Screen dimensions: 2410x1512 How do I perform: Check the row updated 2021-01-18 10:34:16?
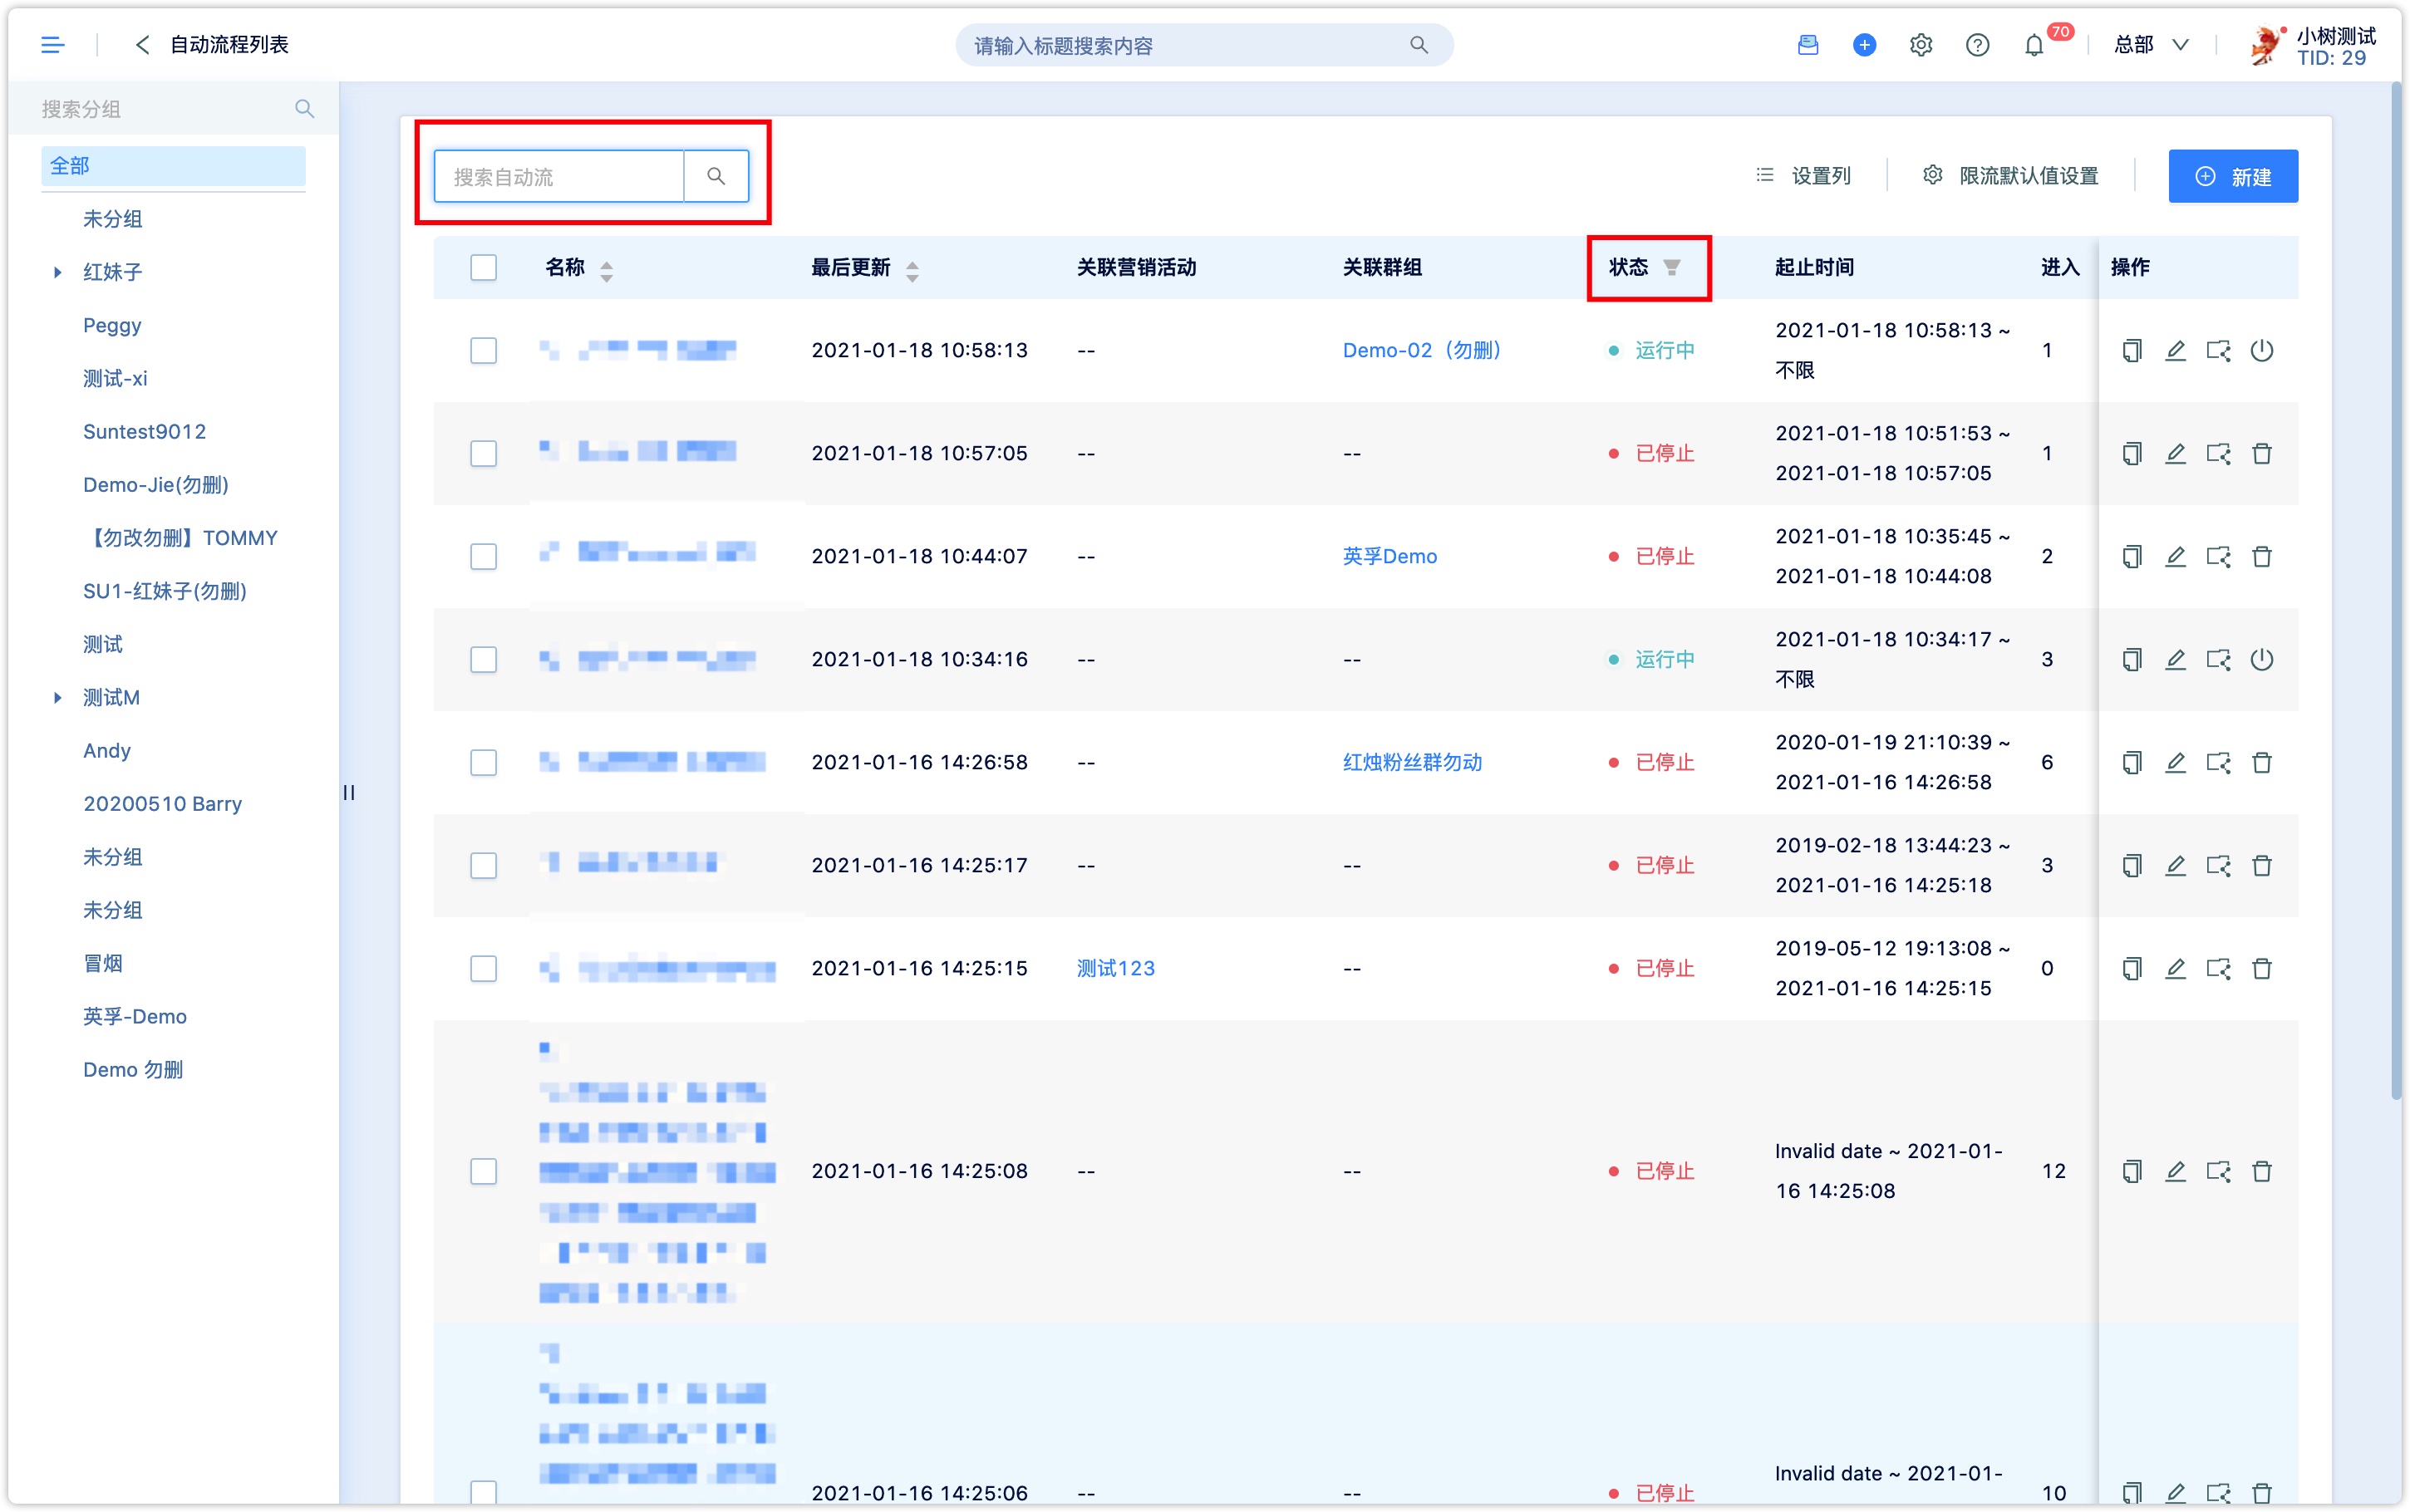pos(483,659)
